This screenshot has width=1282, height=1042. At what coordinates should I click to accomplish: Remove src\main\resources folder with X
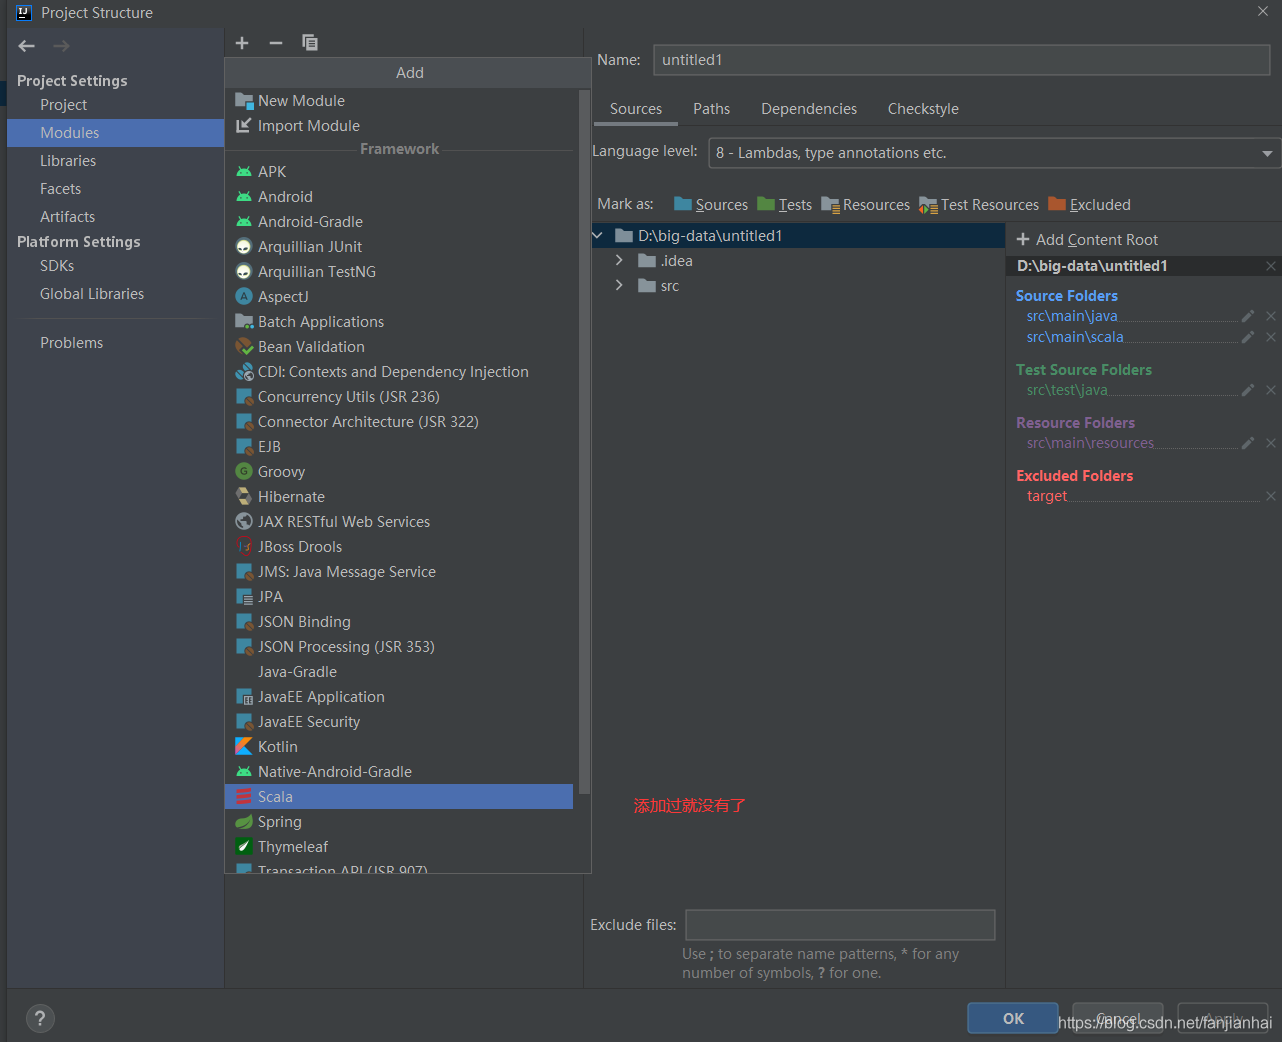tap(1271, 443)
